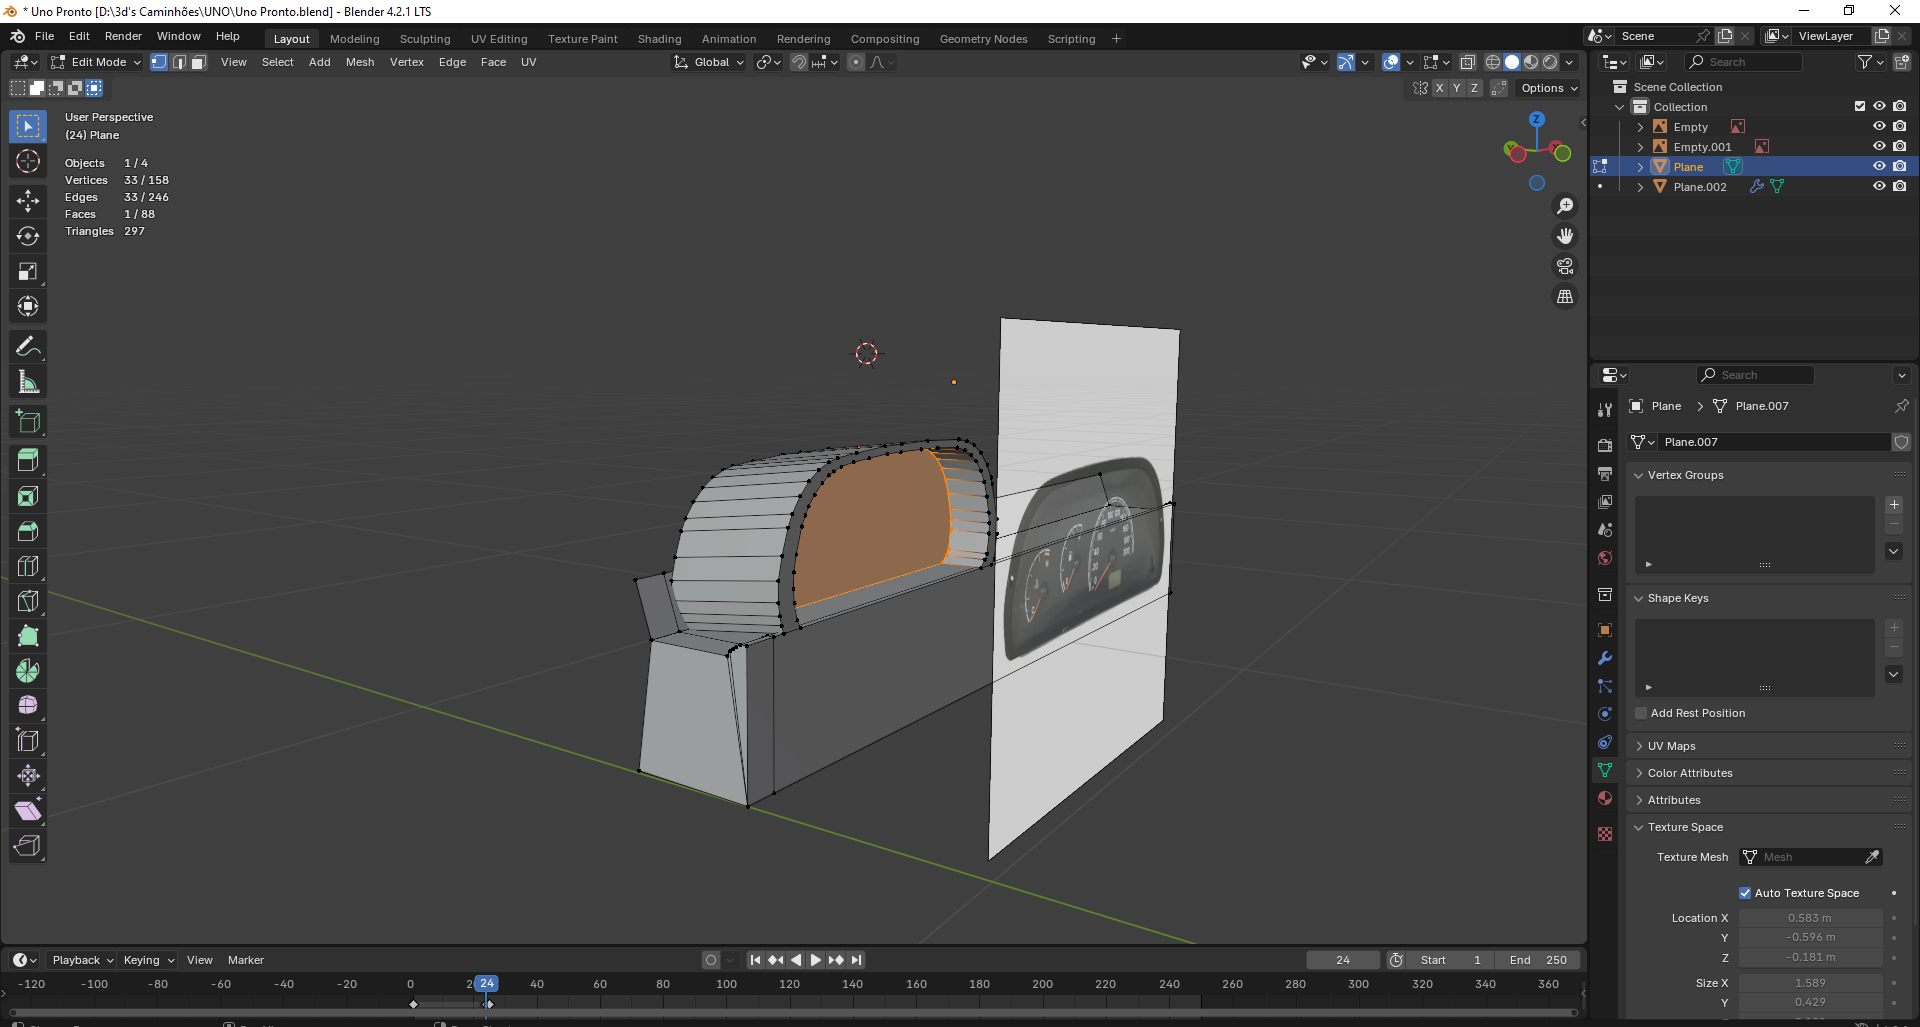Open the Edit Mode dropdown

click(x=97, y=62)
